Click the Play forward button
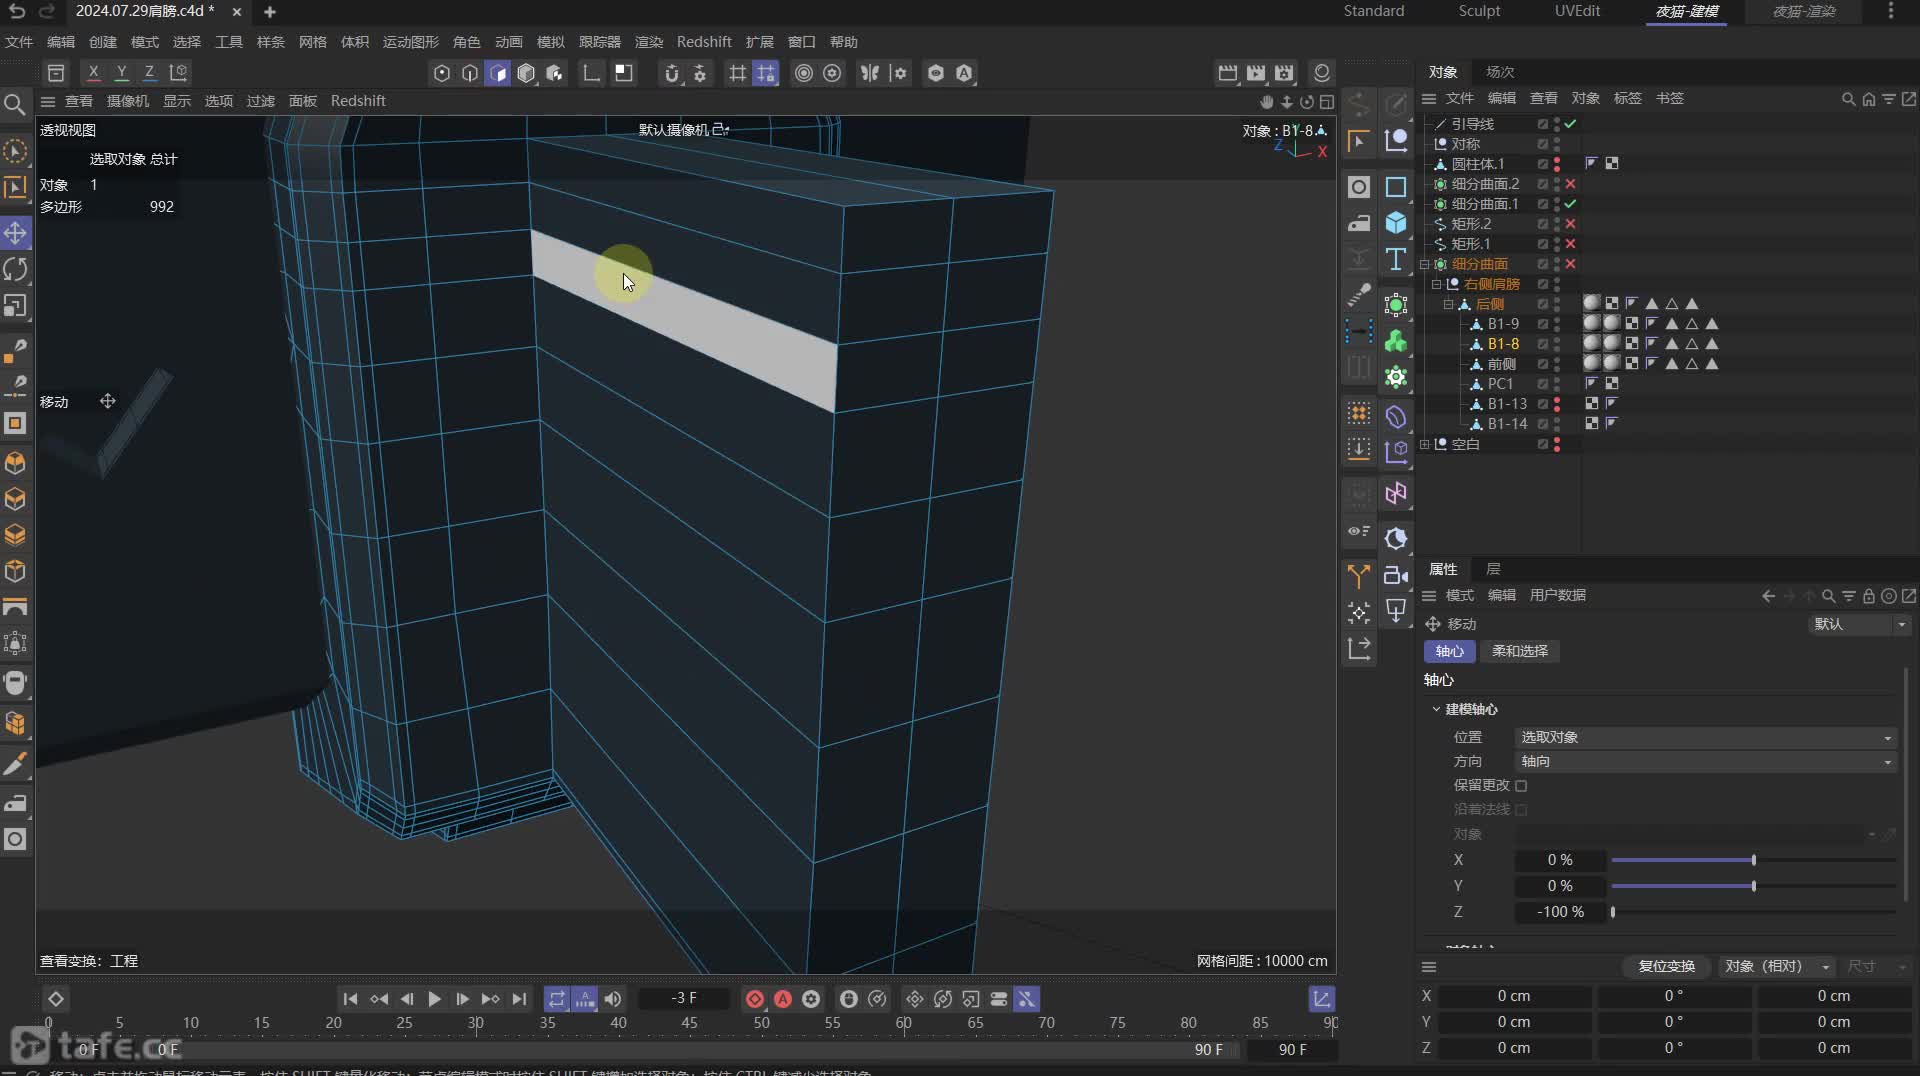This screenshot has height=1076, width=1920. click(434, 999)
